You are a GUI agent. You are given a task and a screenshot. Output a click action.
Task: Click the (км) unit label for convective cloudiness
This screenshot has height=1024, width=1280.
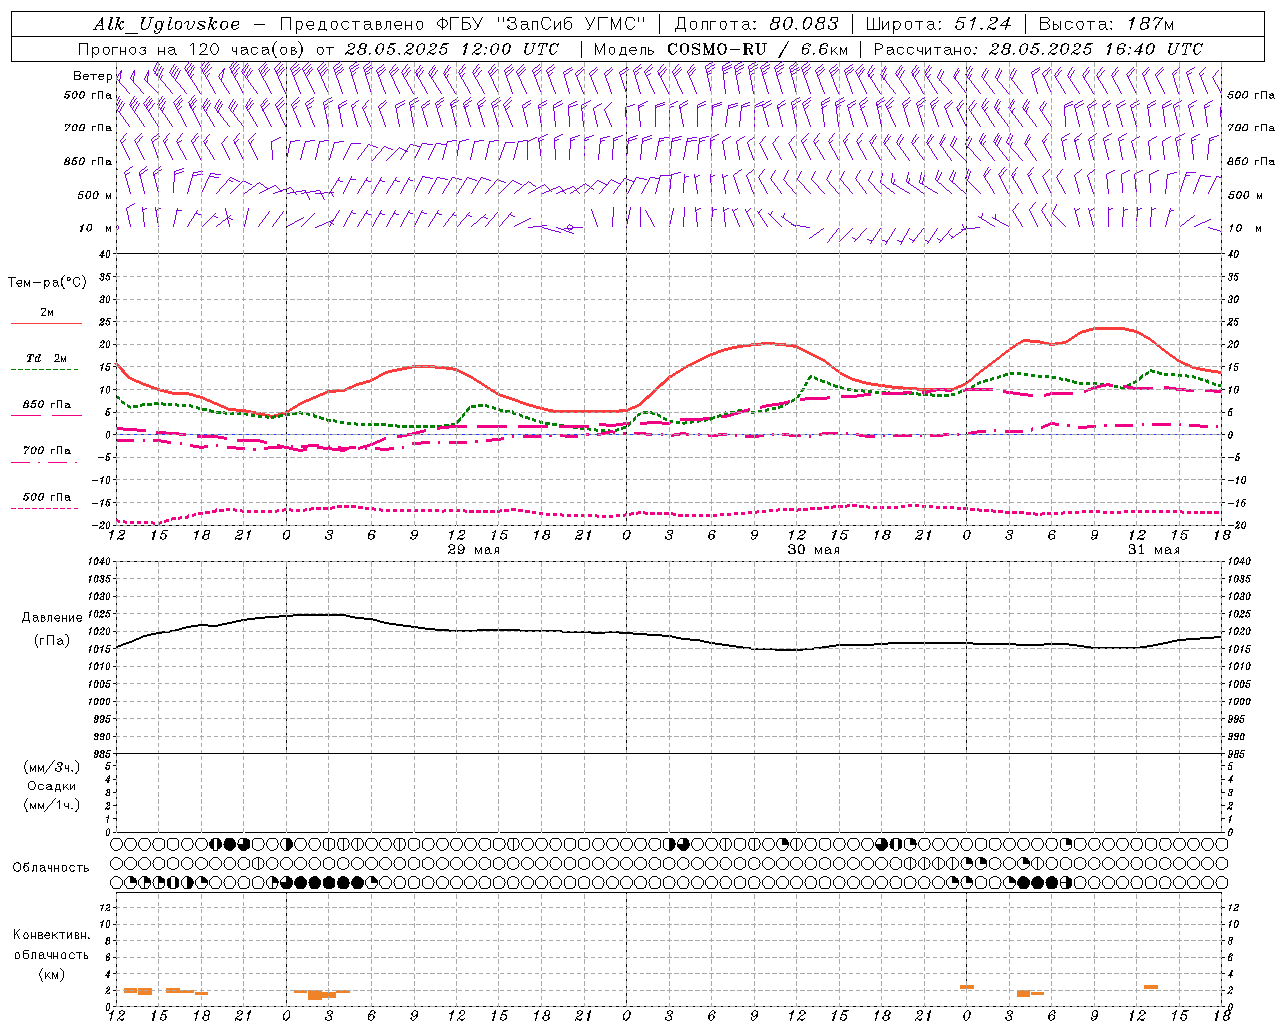point(51,974)
